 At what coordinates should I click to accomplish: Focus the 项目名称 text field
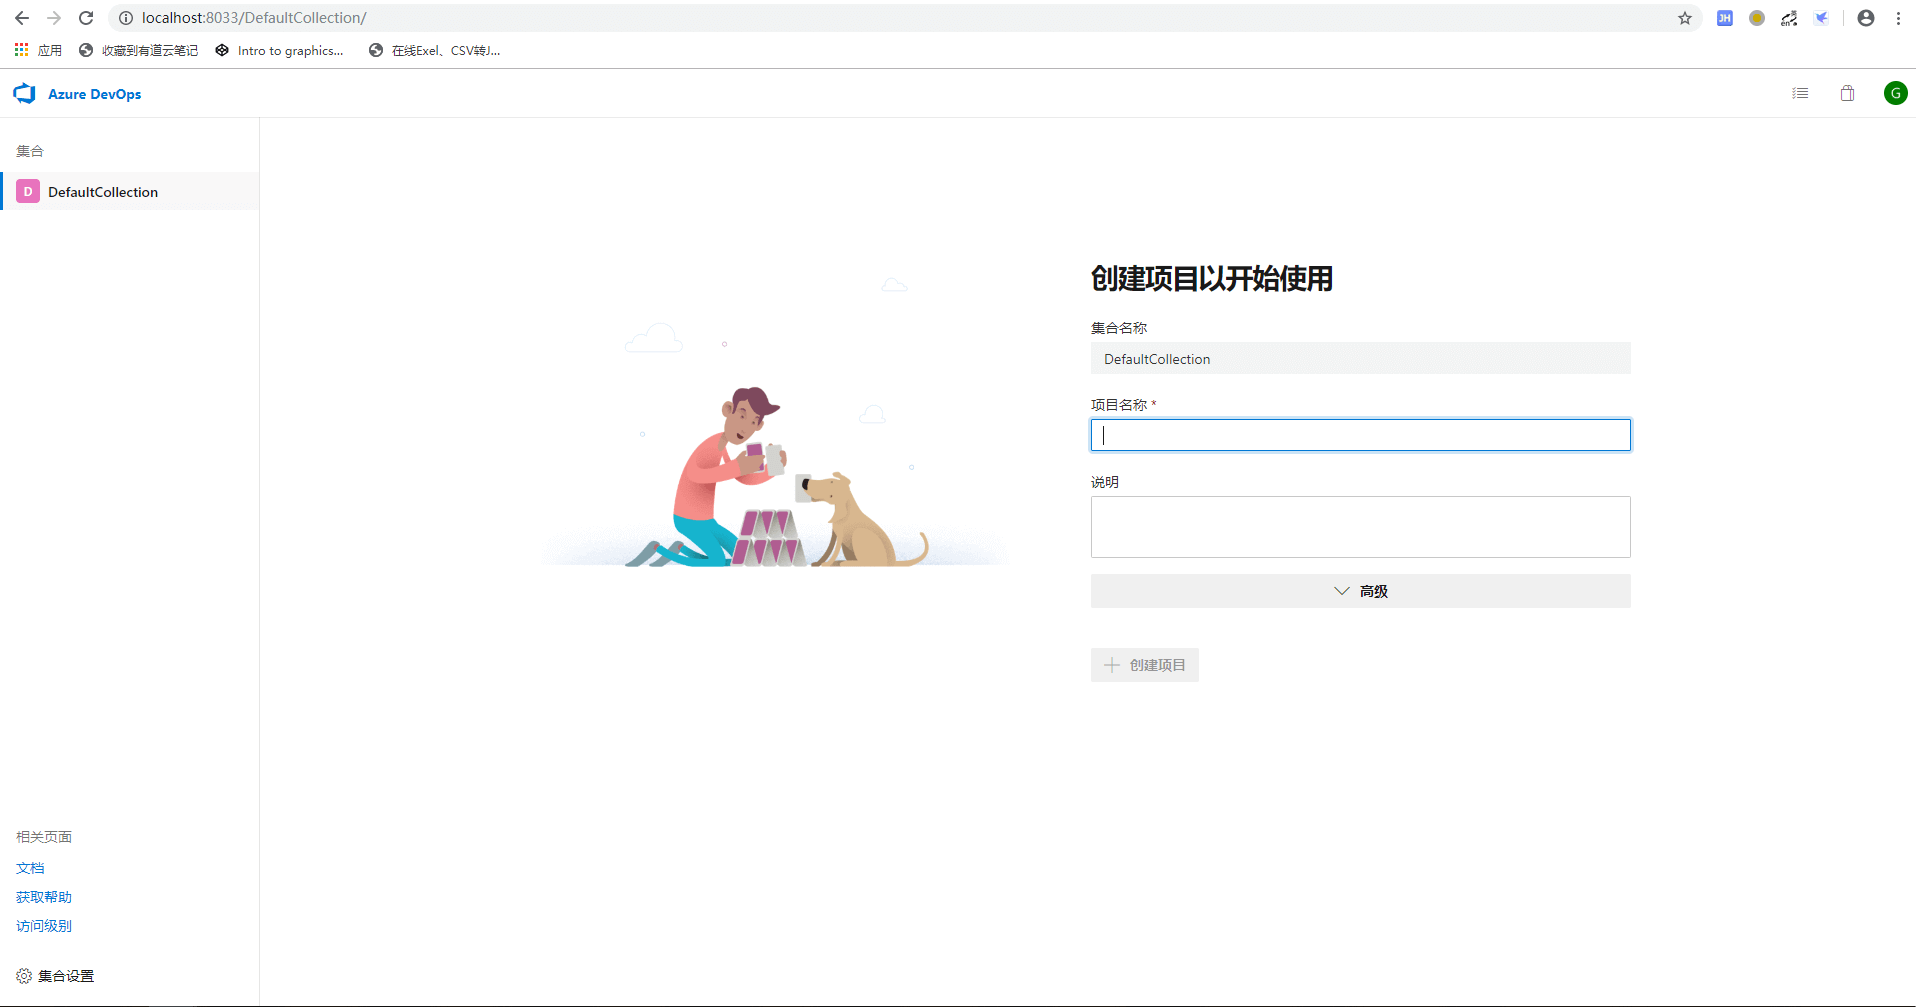click(x=1360, y=435)
